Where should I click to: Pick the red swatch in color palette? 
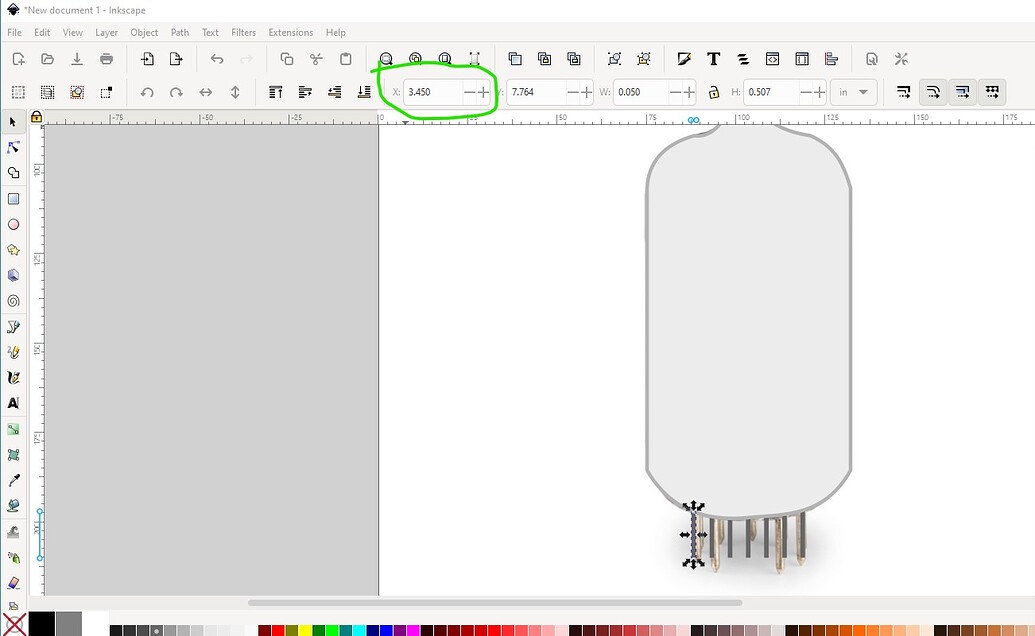coord(277,630)
